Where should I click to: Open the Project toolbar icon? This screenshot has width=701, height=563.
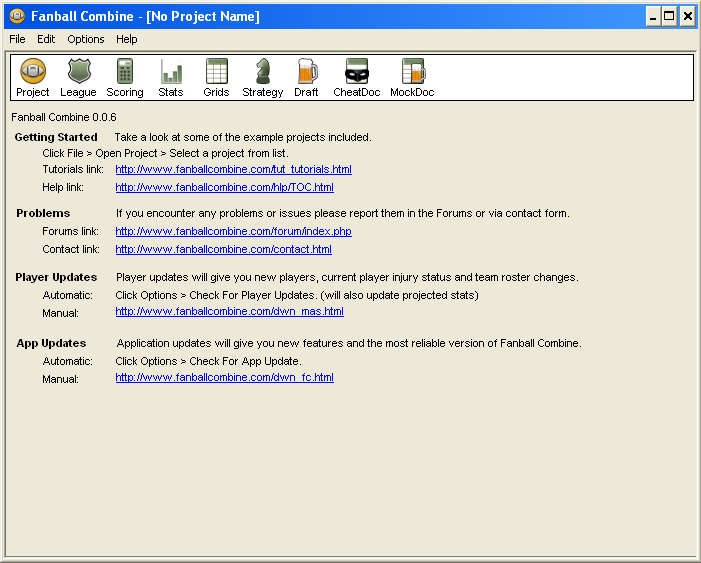pos(33,78)
